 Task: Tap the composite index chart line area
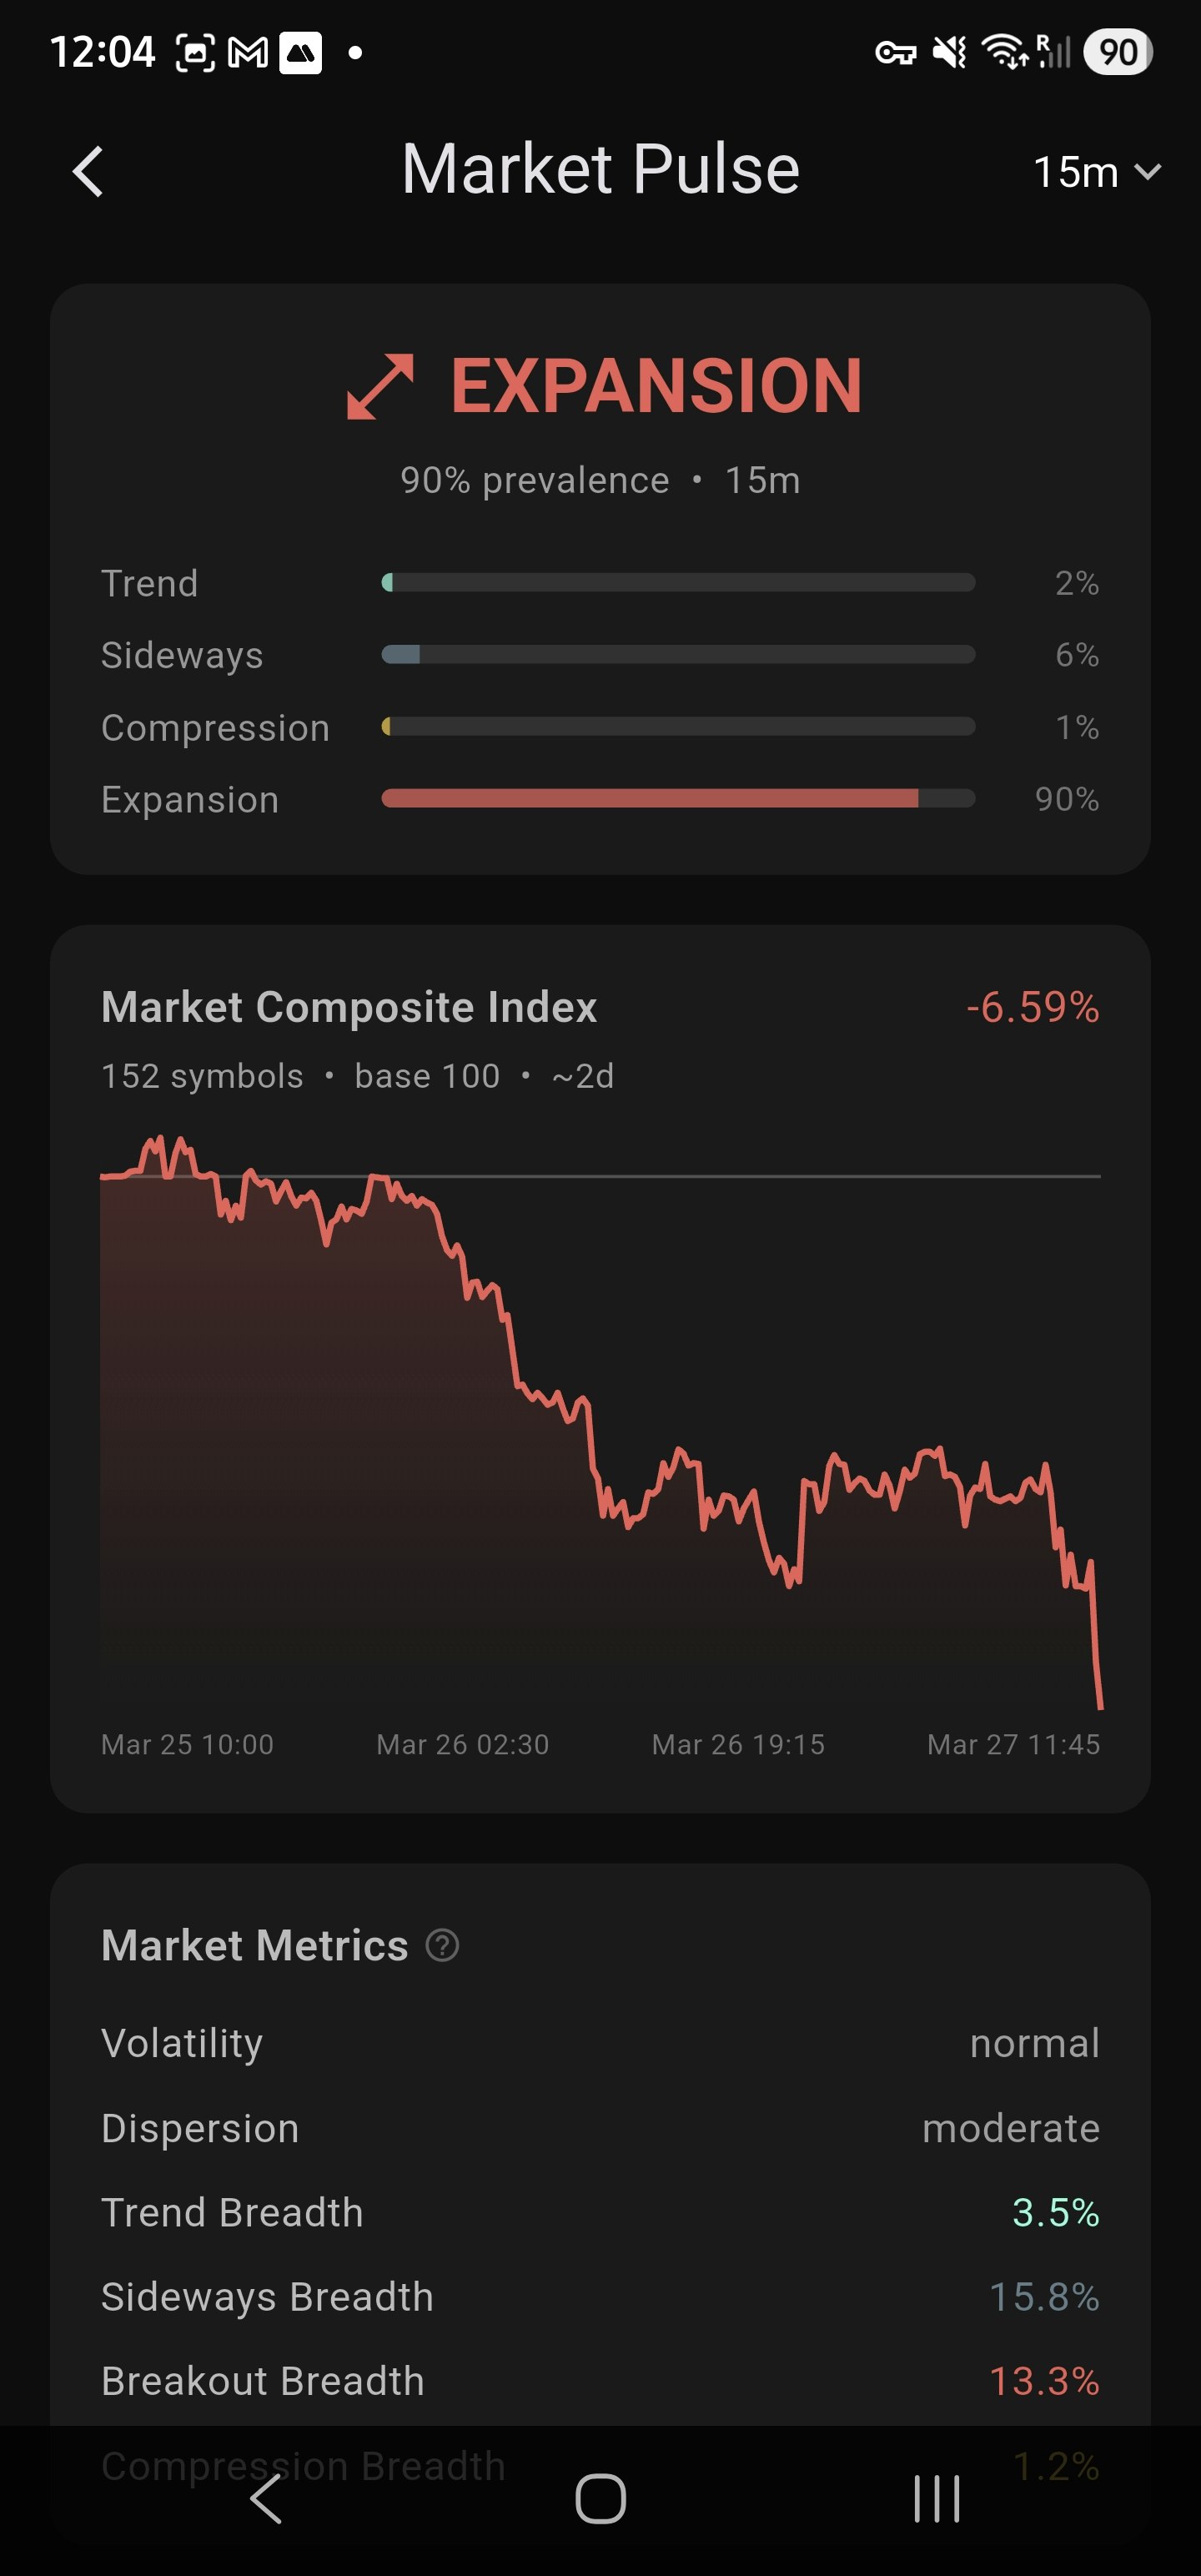(x=600, y=1420)
